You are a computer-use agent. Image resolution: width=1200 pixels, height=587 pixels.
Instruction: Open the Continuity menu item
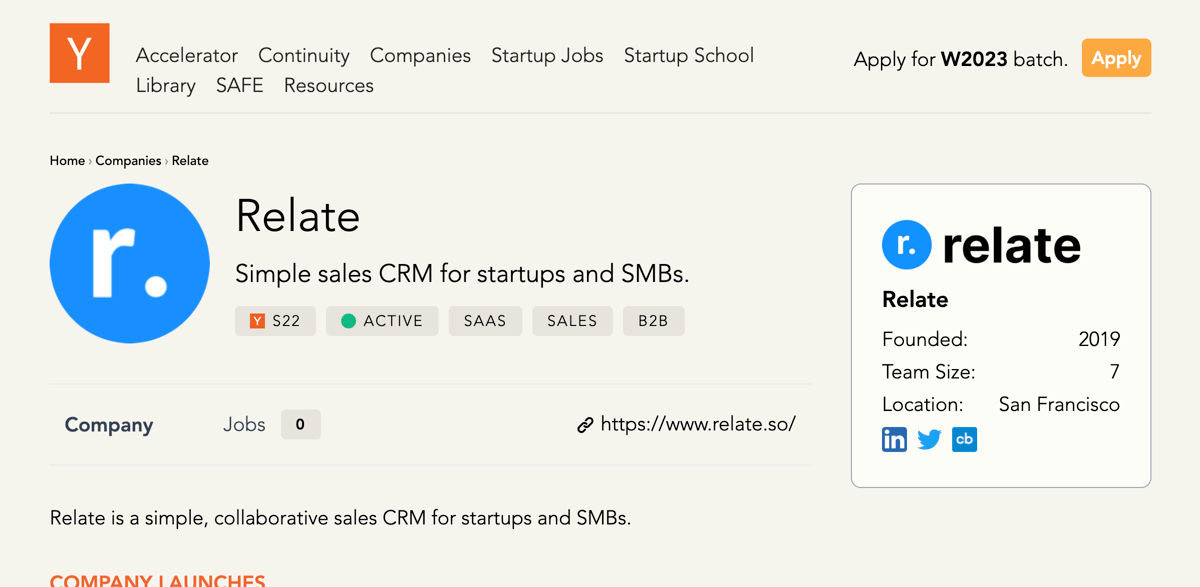[x=304, y=55]
